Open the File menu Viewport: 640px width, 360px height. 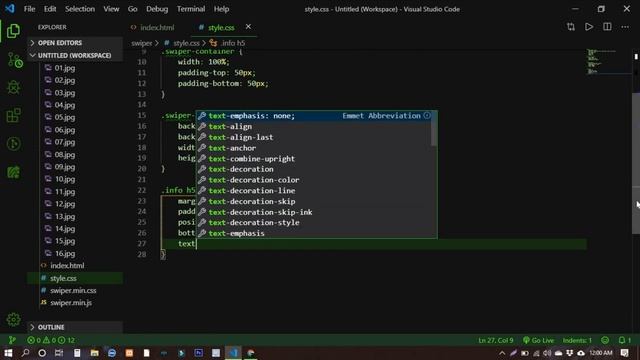coord(29,9)
